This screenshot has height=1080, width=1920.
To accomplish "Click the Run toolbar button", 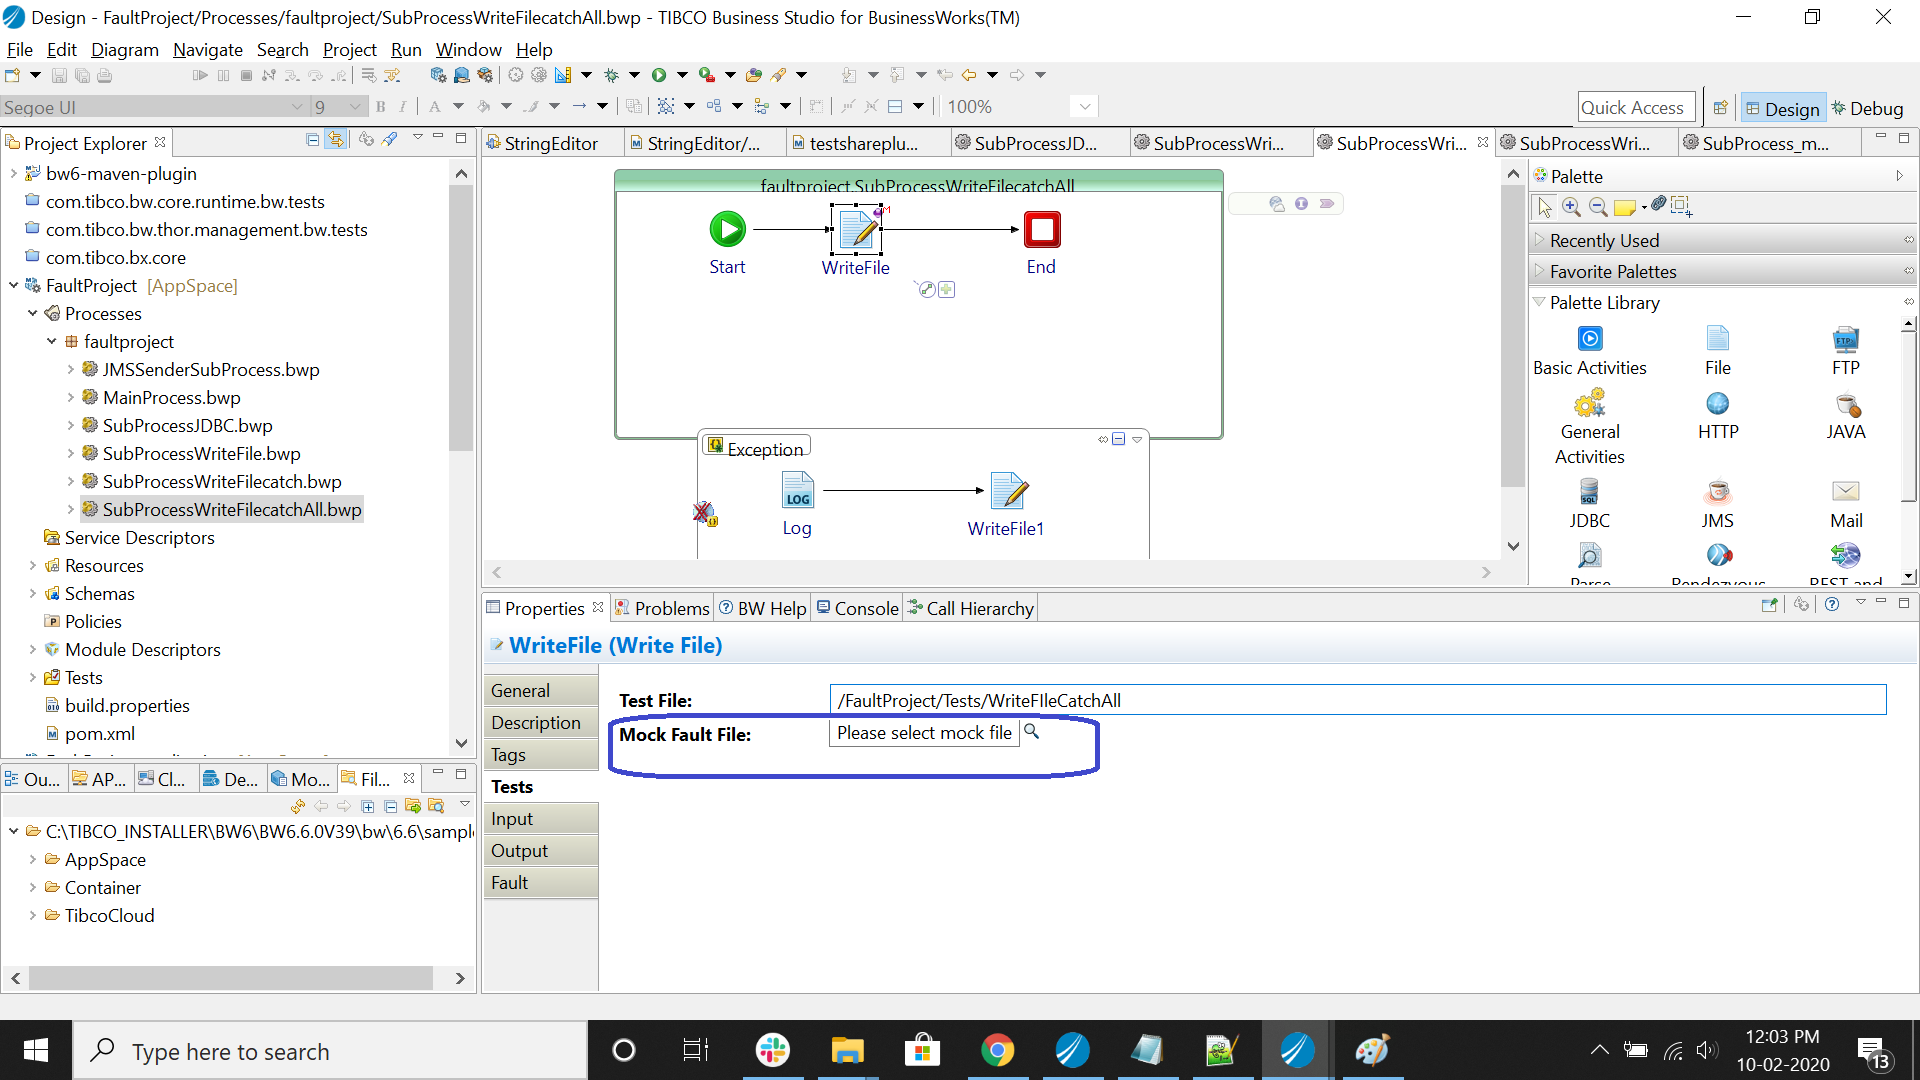I will click(x=659, y=75).
